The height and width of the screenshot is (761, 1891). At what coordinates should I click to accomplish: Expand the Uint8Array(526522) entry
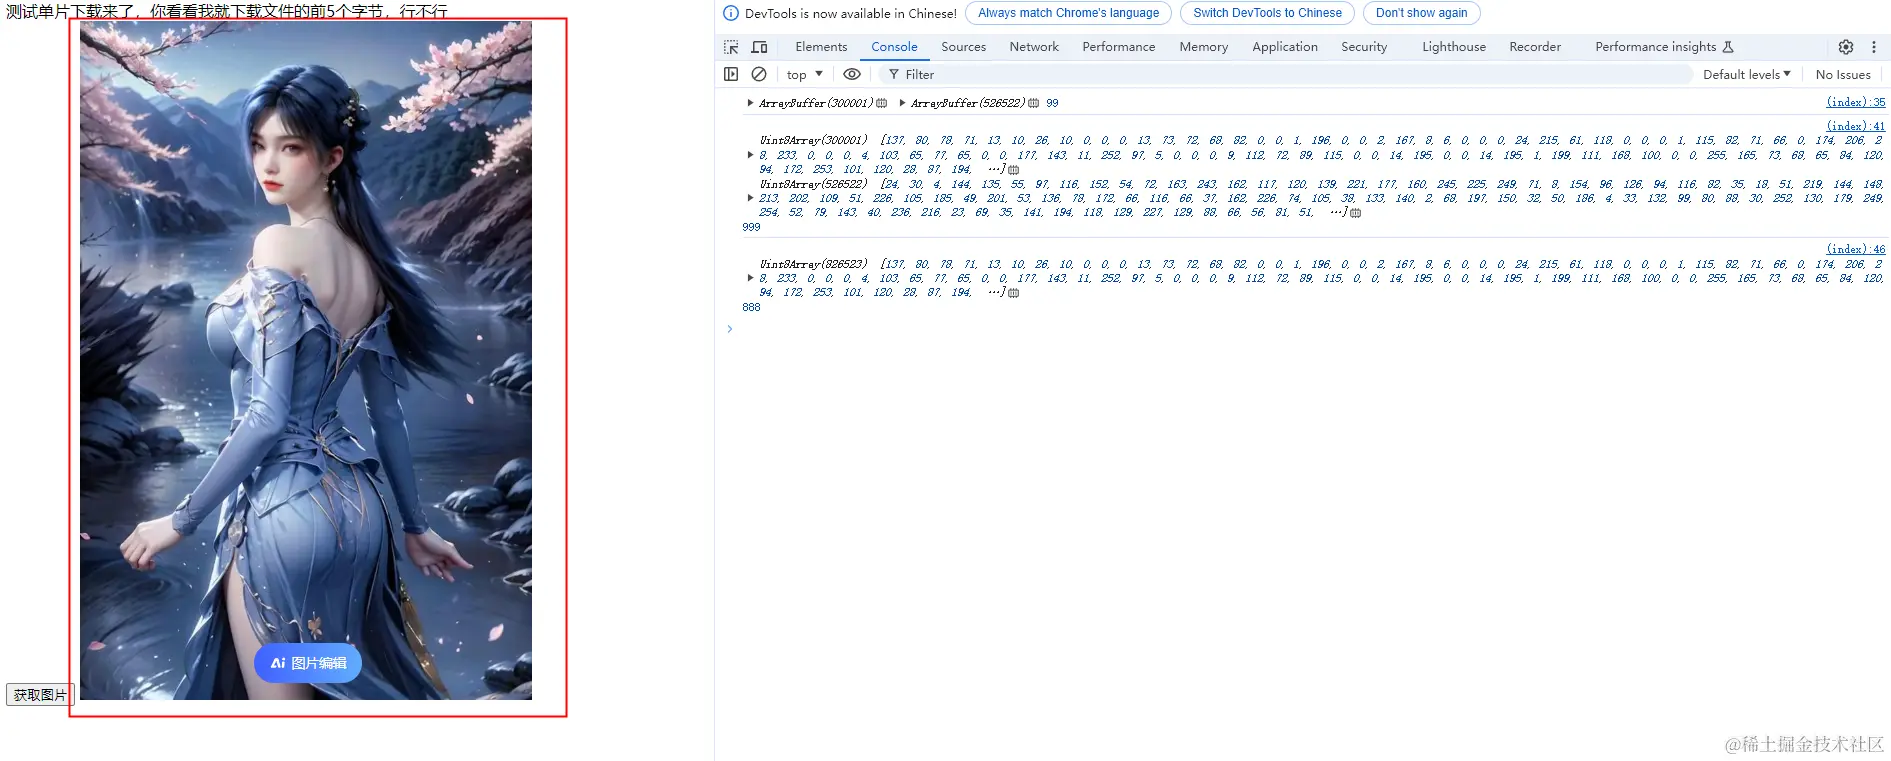coord(750,198)
